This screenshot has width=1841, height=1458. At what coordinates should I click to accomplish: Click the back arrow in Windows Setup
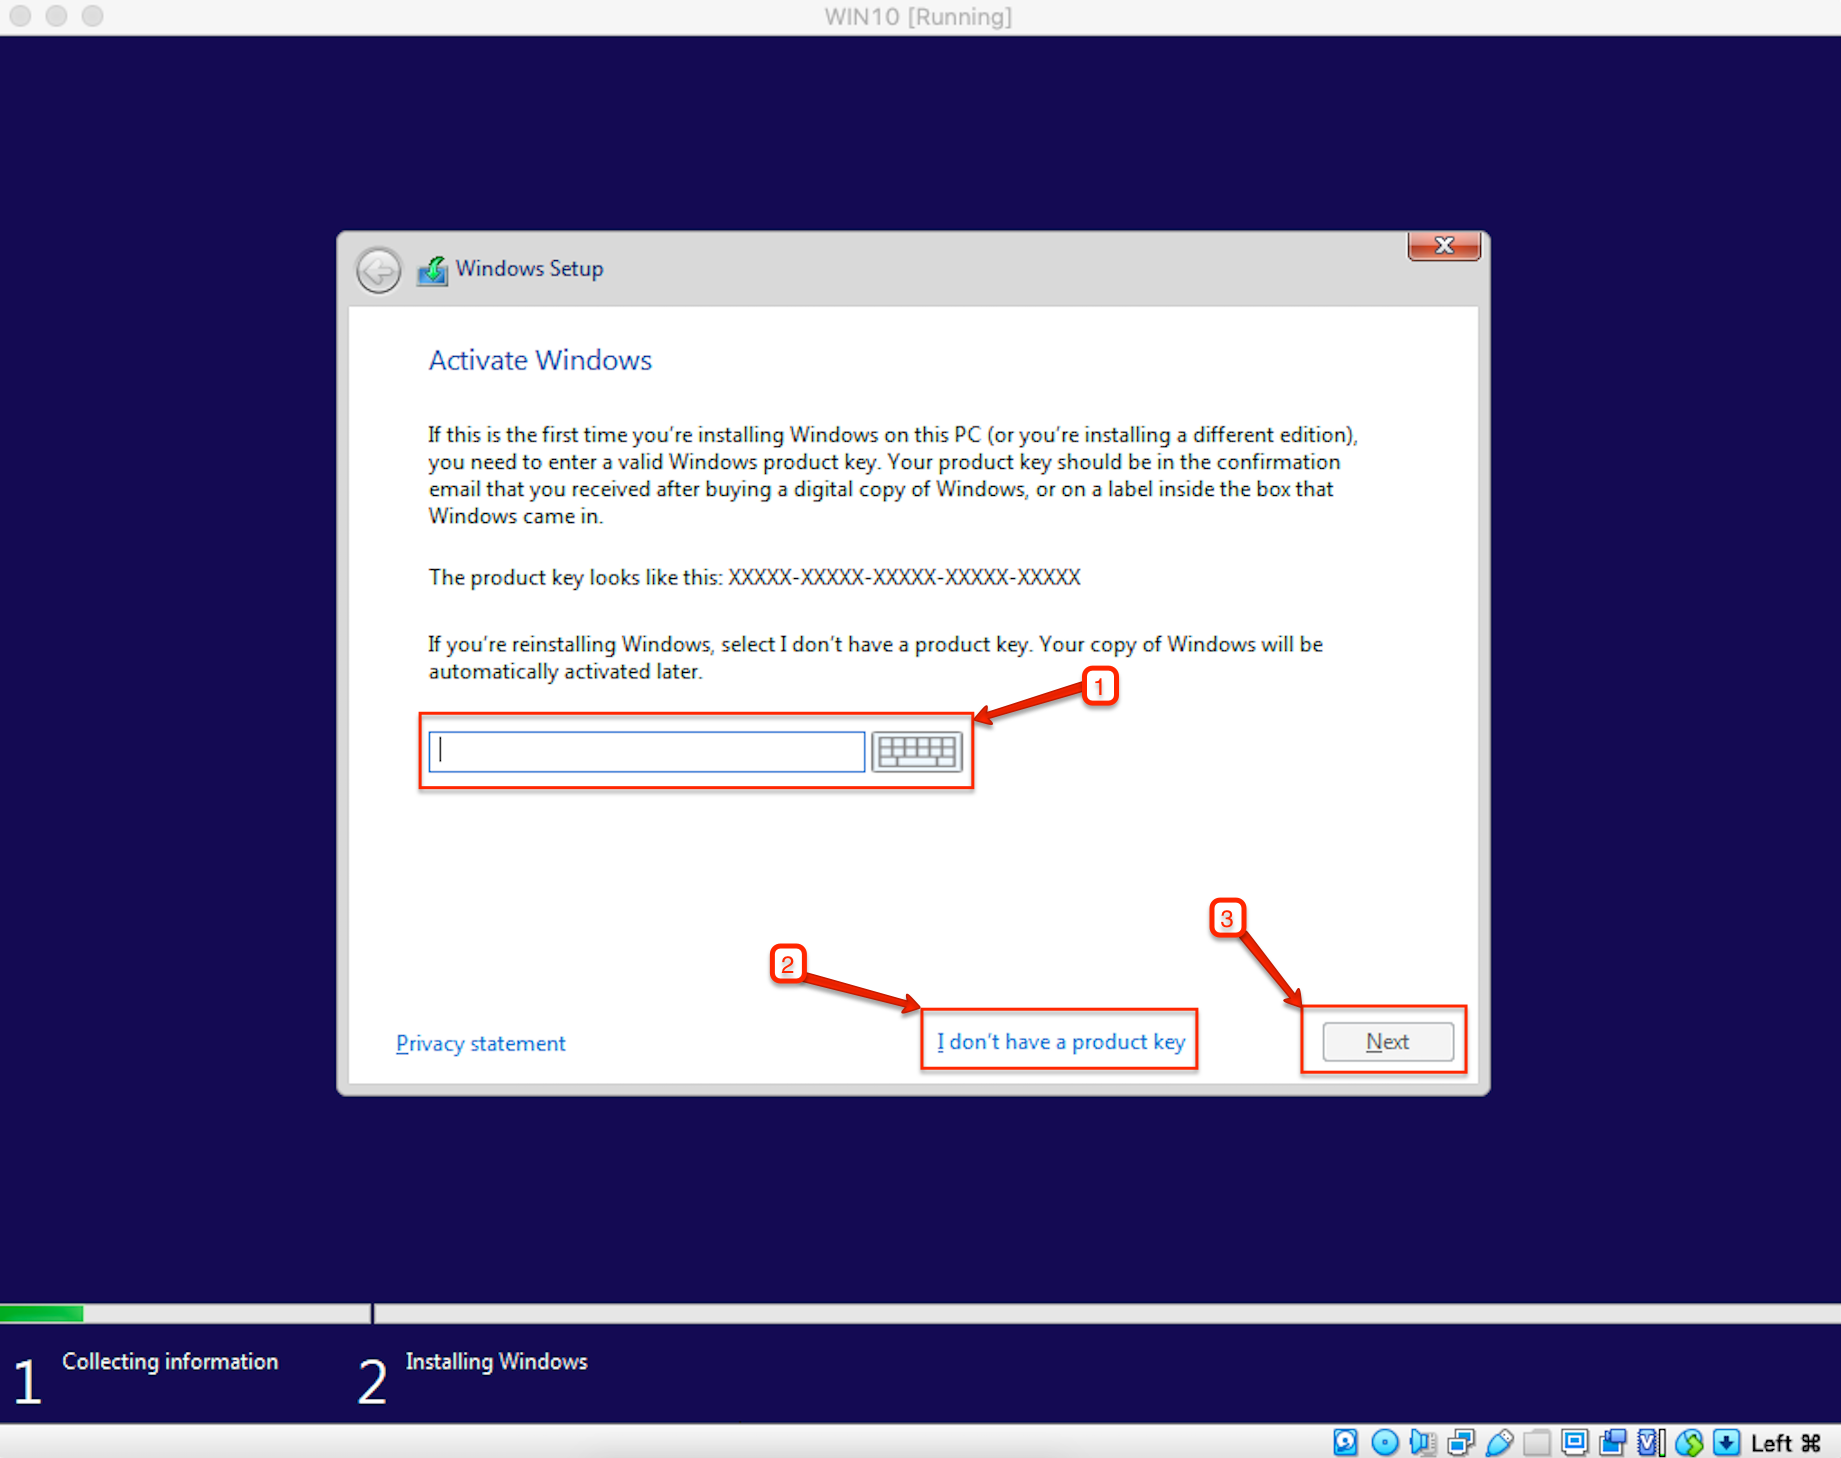click(x=378, y=270)
